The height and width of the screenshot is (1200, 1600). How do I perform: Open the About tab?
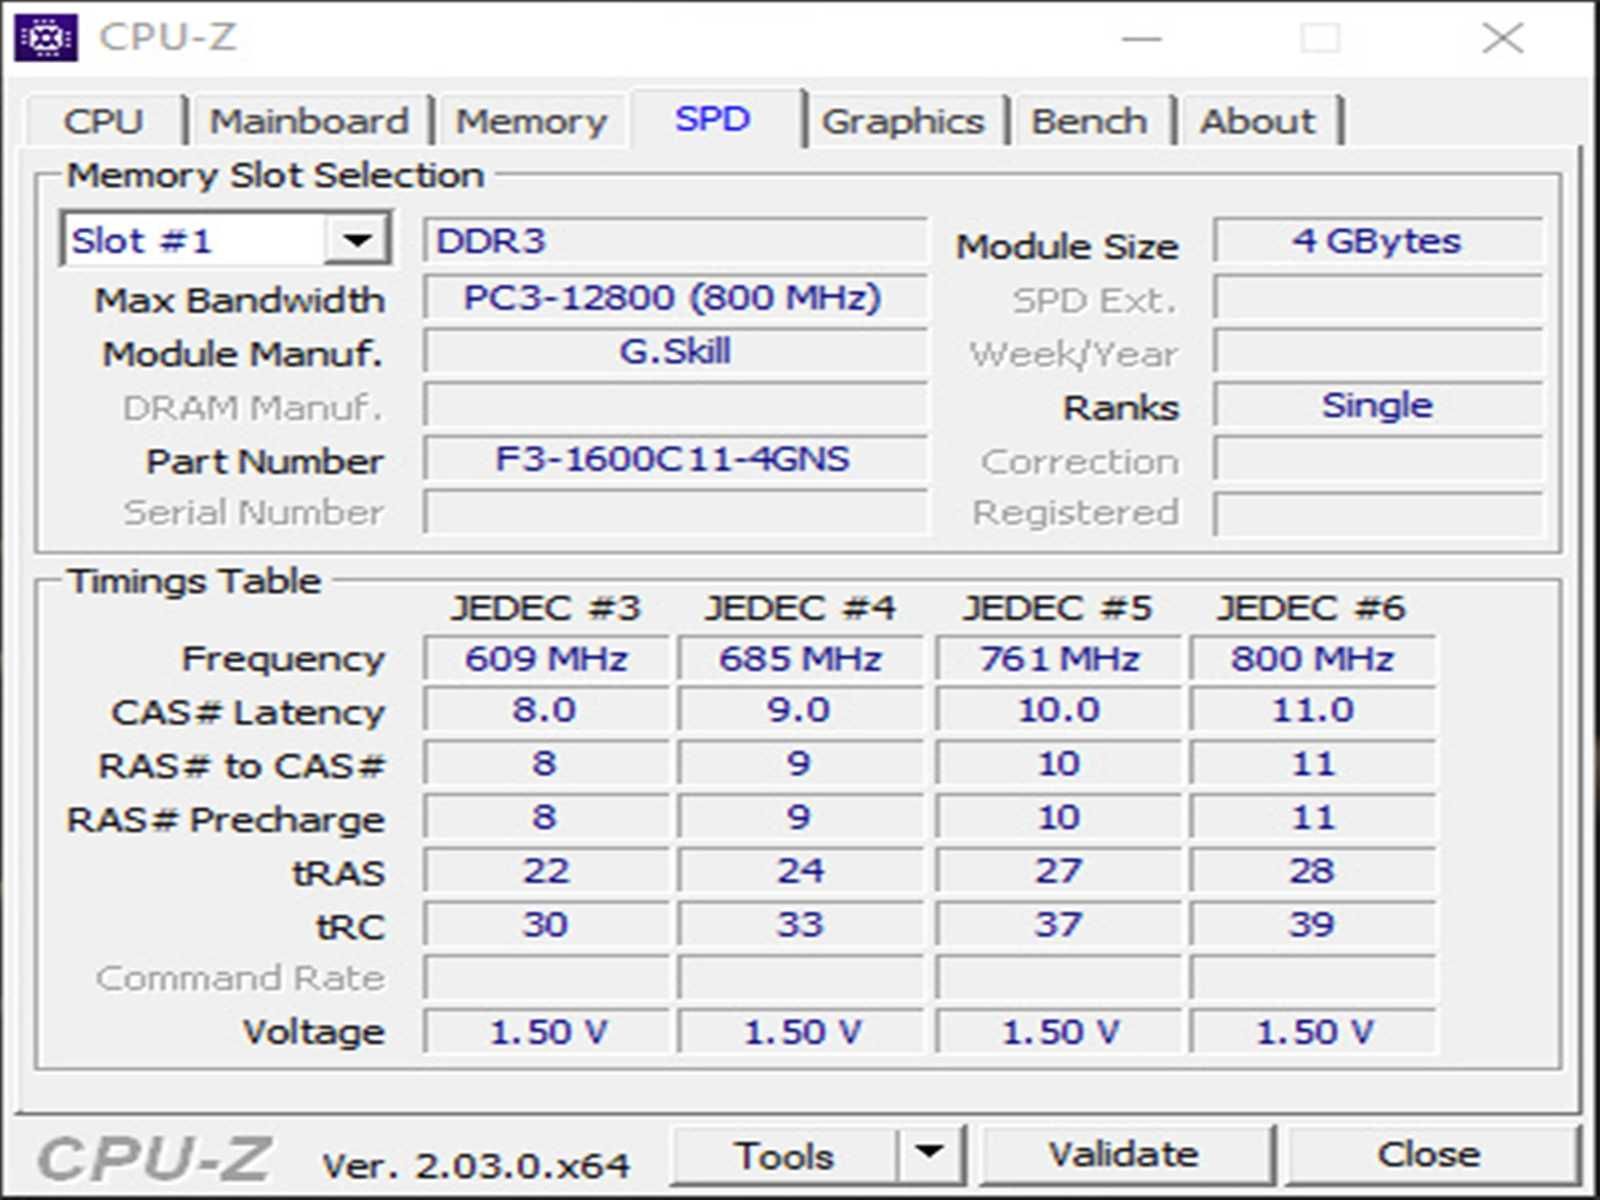tap(1258, 121)
